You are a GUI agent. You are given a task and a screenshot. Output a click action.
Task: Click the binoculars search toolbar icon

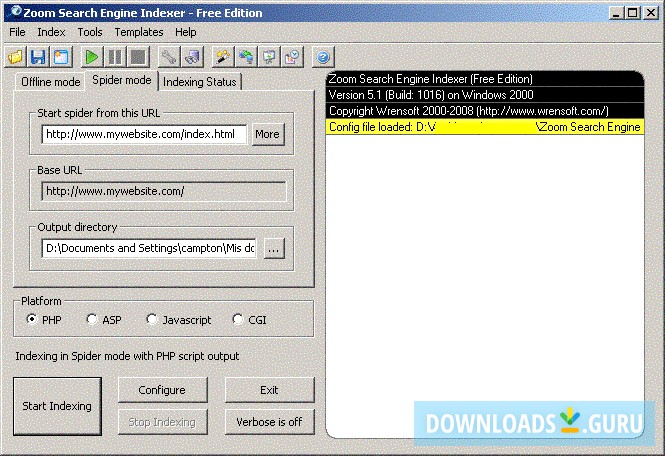coord(192,57)
